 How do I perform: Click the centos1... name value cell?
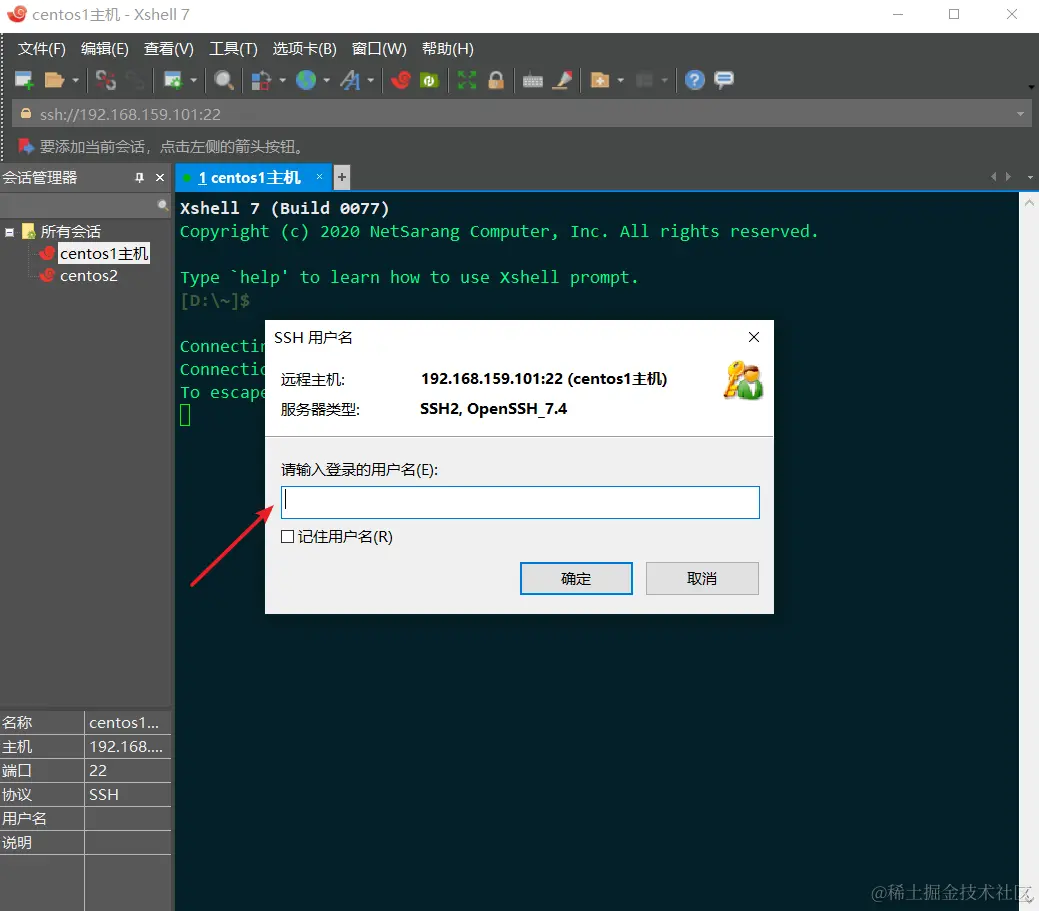click(128, 723)
